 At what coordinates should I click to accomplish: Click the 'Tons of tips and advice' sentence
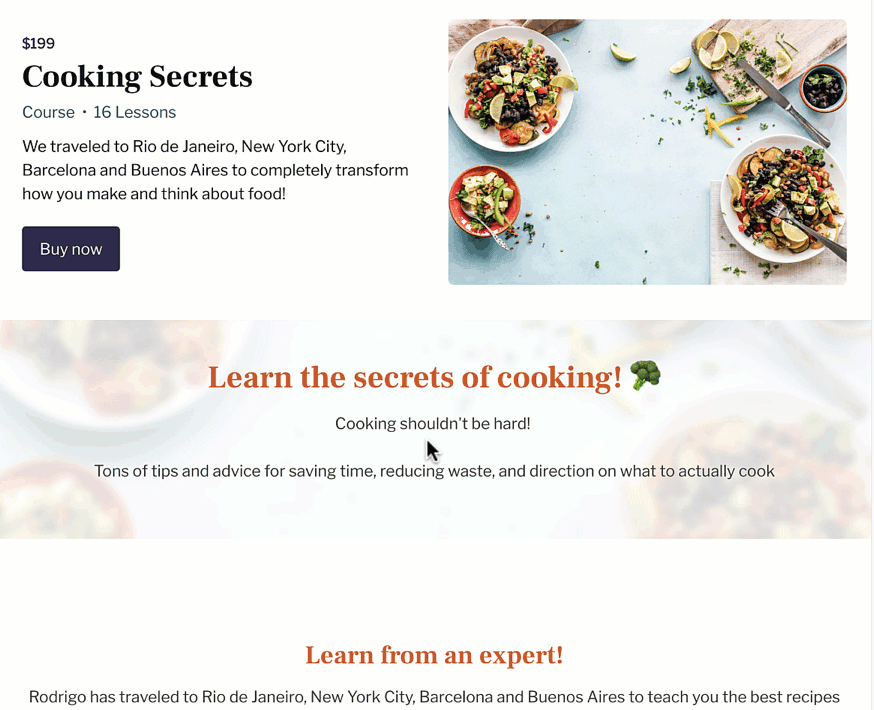point(434,471)
